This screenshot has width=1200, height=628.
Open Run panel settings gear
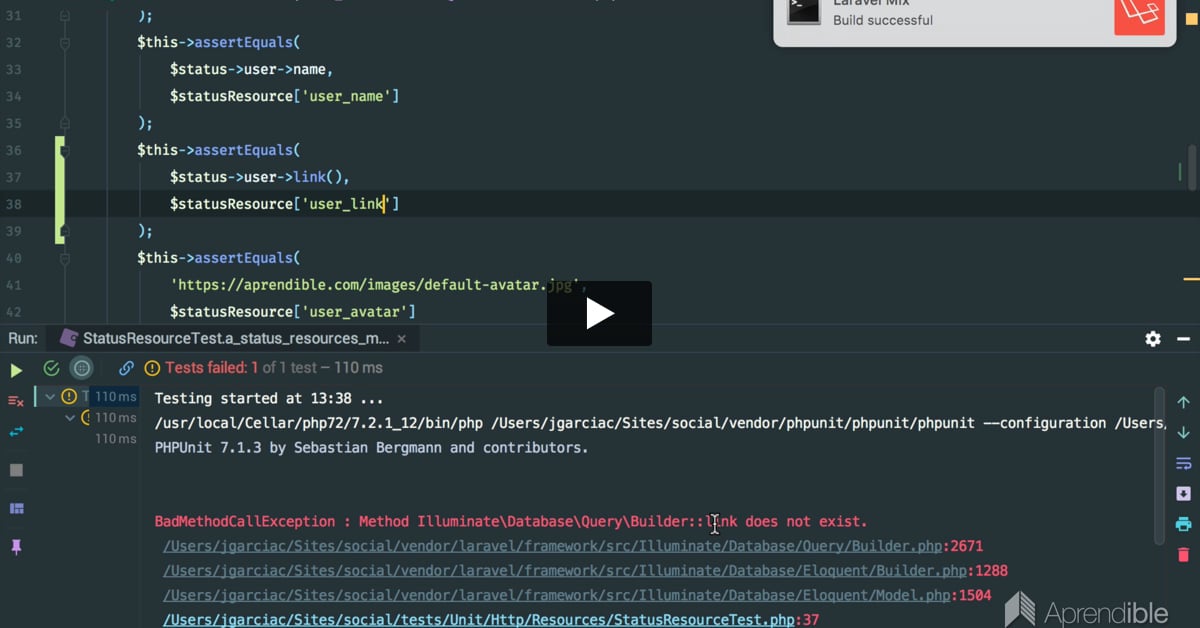pos(1153,339)
